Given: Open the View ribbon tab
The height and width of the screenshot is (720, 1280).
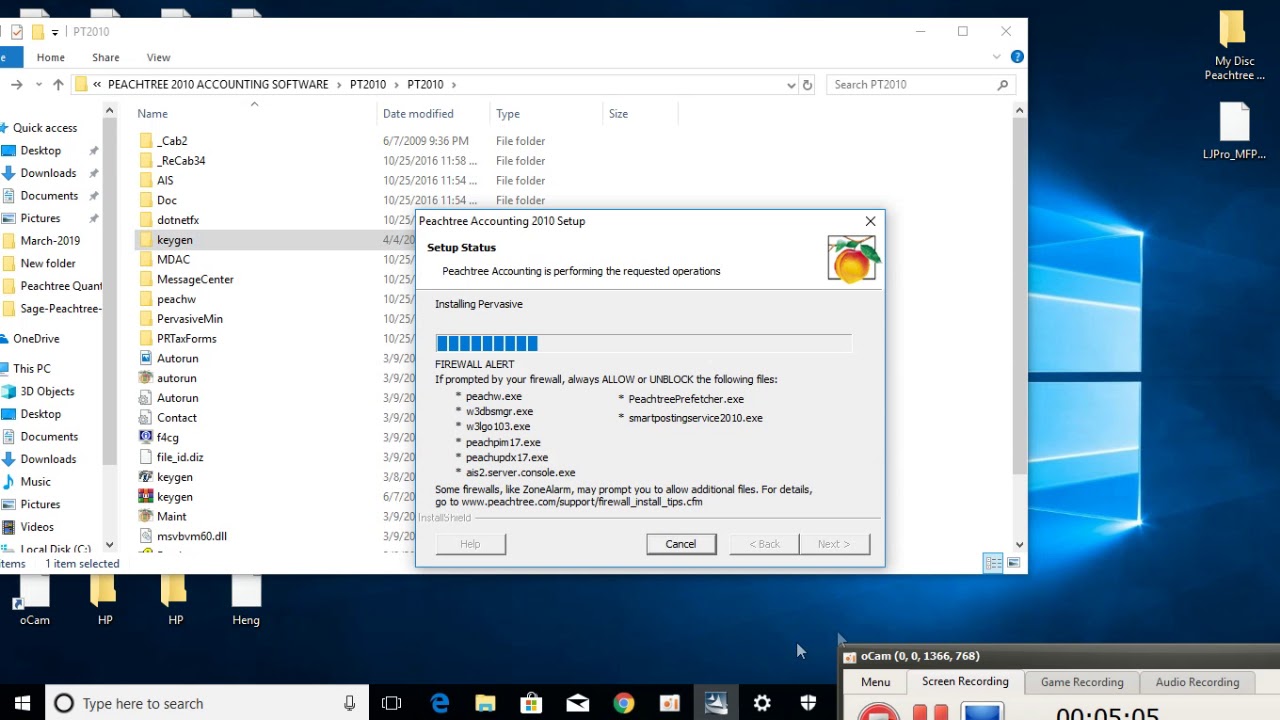Looking at the screenshot, I should 158,57.
